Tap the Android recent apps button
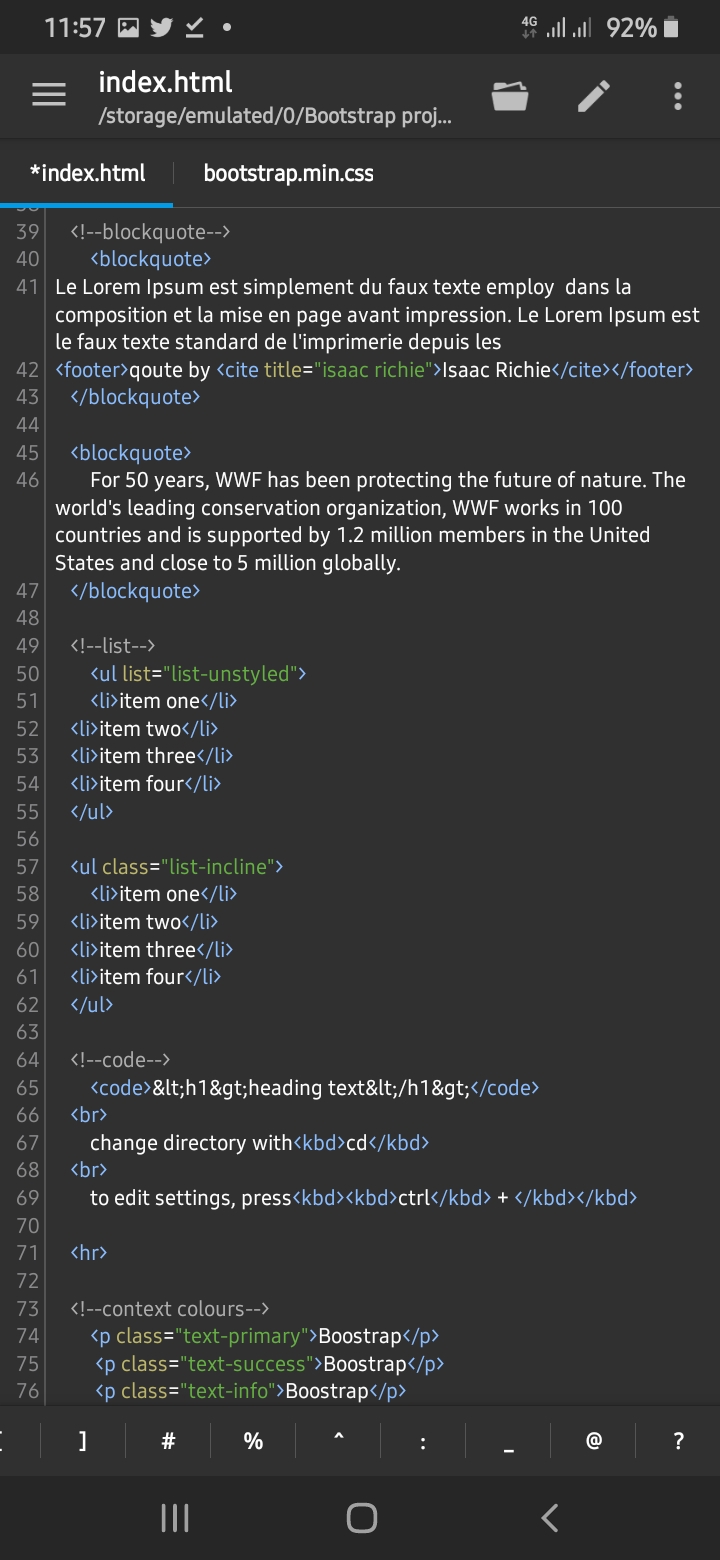720x1560 pixels. 175,1518
